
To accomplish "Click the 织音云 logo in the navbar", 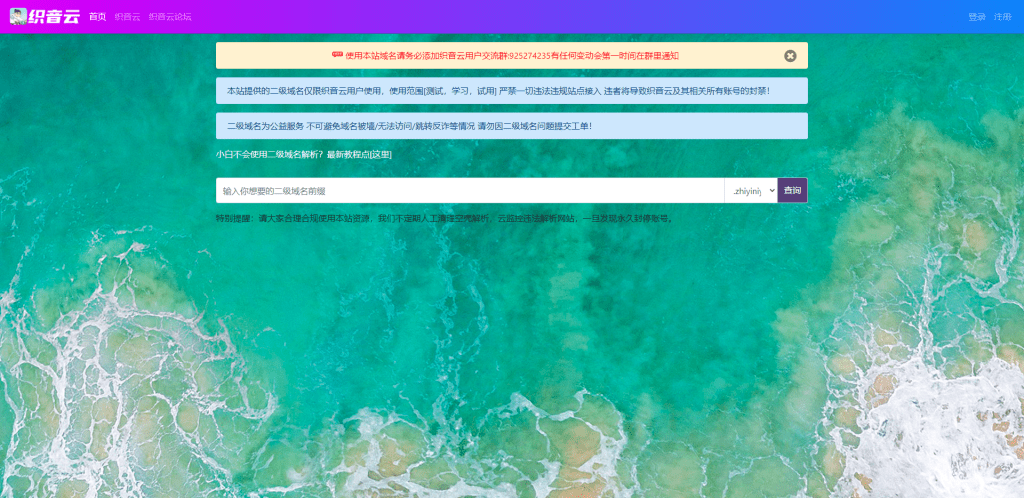I will (55, 16).
